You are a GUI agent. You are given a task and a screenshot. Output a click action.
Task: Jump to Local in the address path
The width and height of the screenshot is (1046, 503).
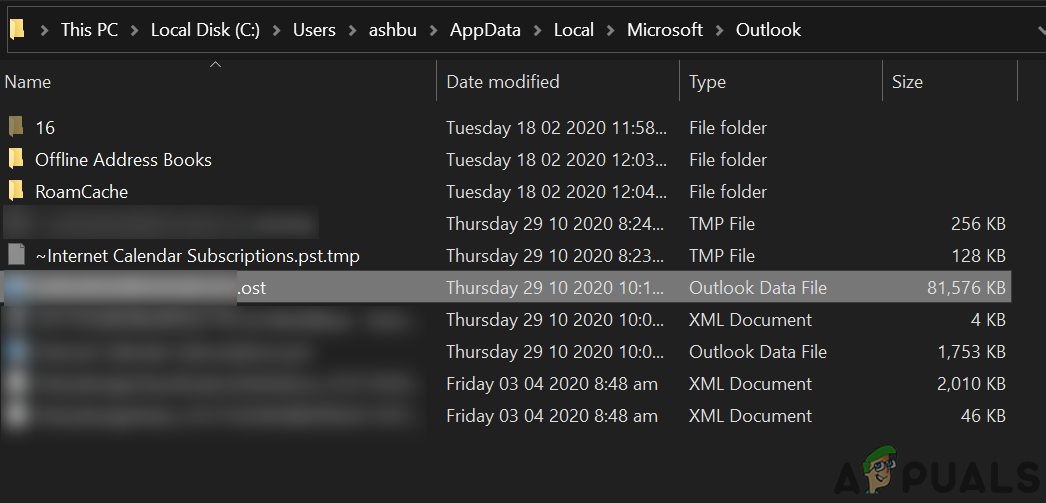click(x=574, y=30)
